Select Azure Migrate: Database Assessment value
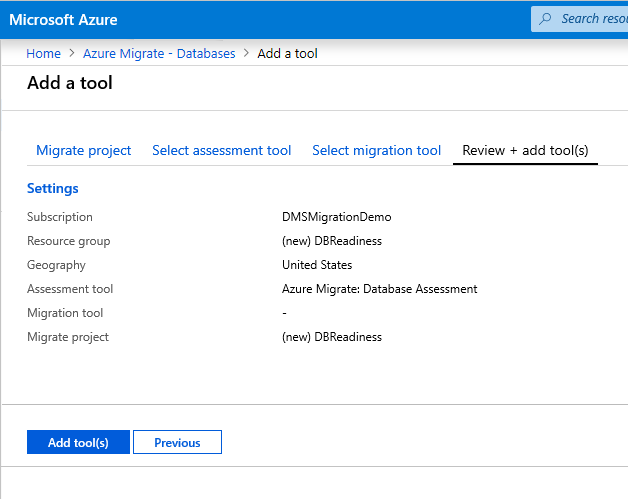This screenshot has width=628, height=499. point(379,289)
